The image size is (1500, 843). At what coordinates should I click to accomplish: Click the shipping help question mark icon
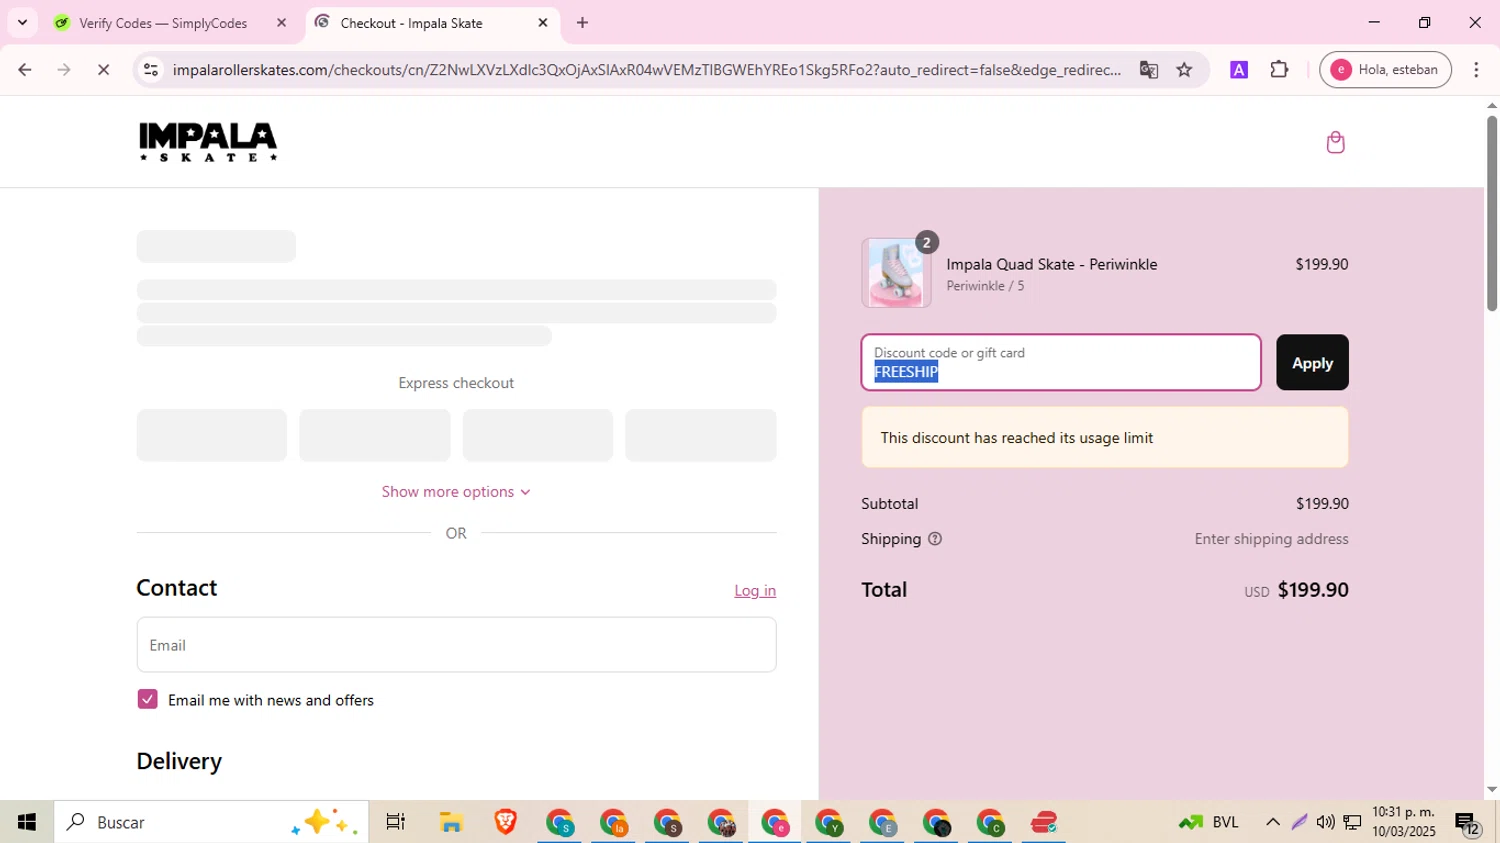point(935,539)
